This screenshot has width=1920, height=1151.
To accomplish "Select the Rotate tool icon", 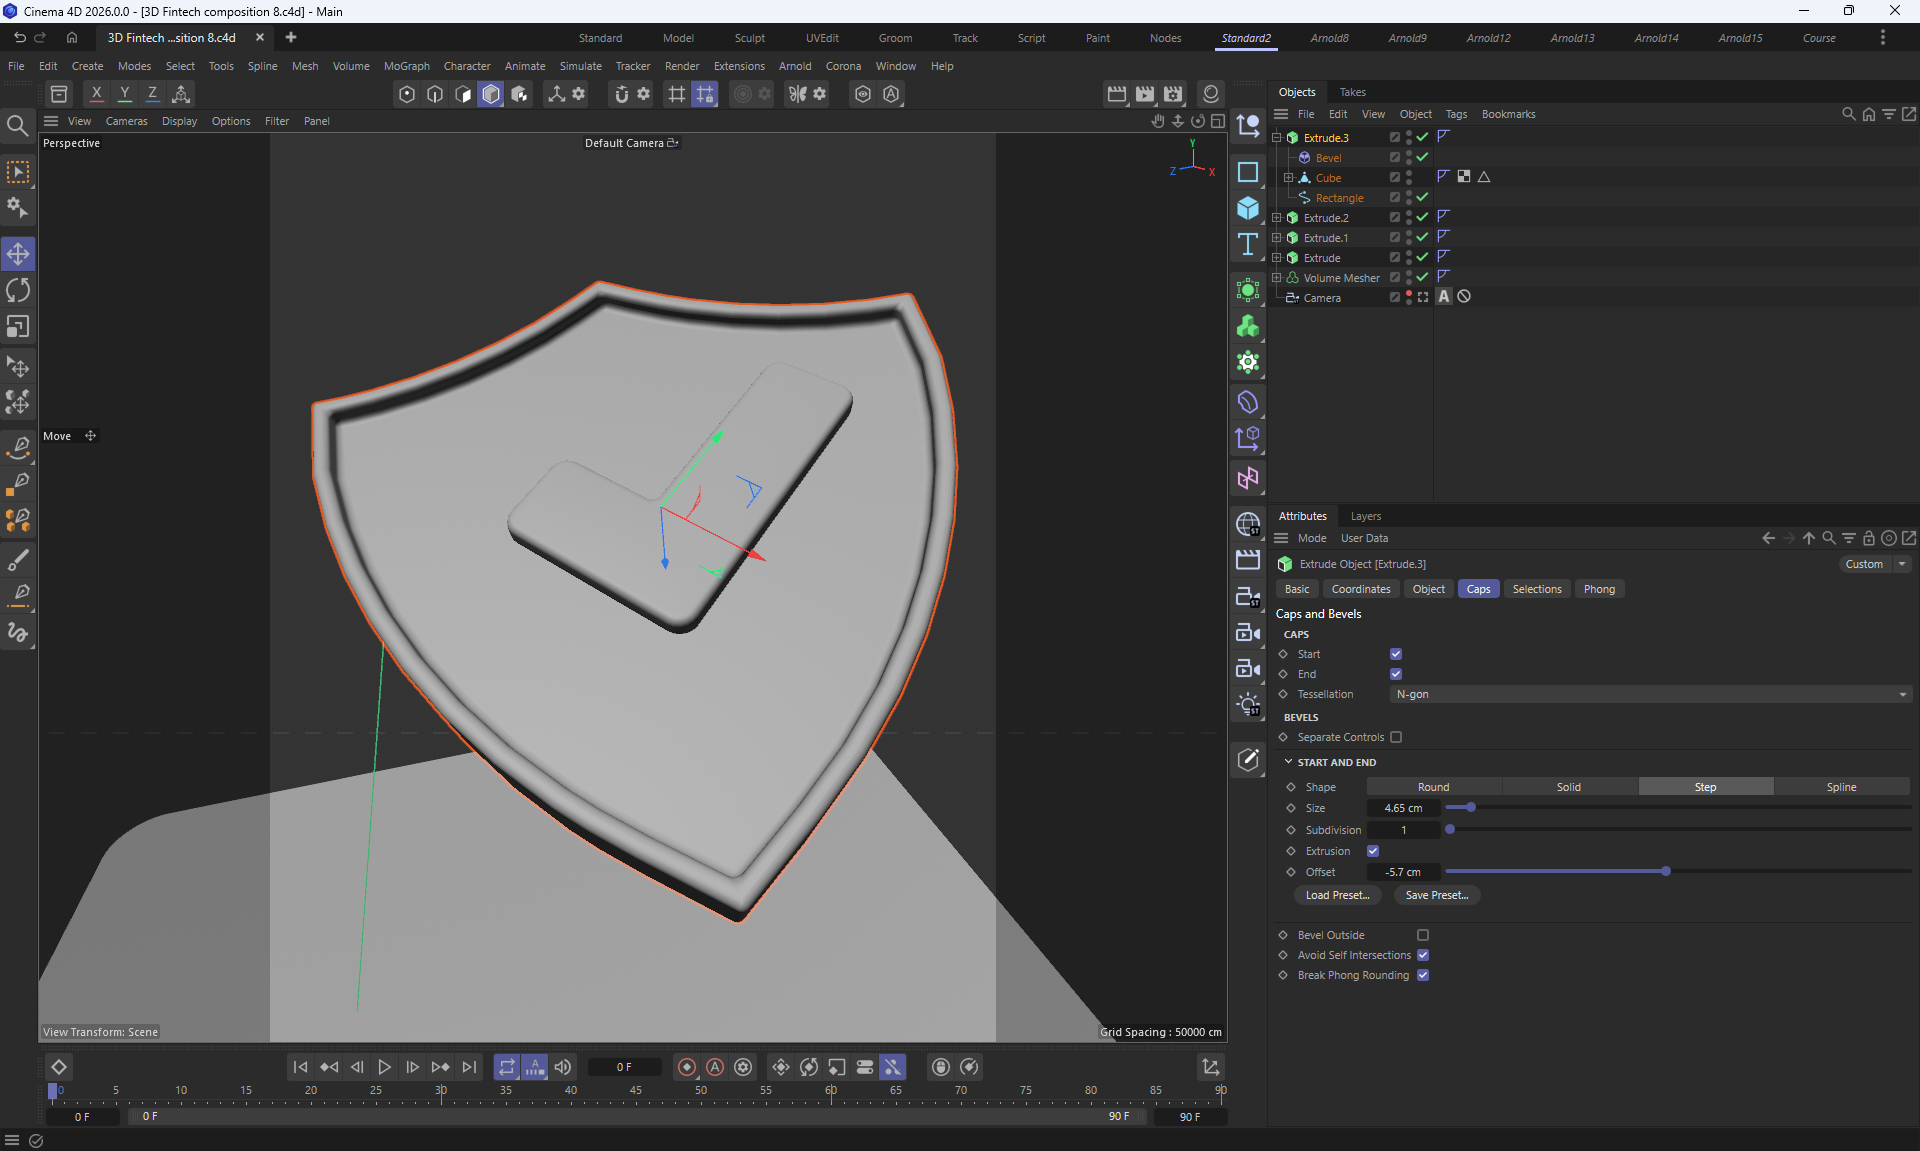I will coord(18,291).
